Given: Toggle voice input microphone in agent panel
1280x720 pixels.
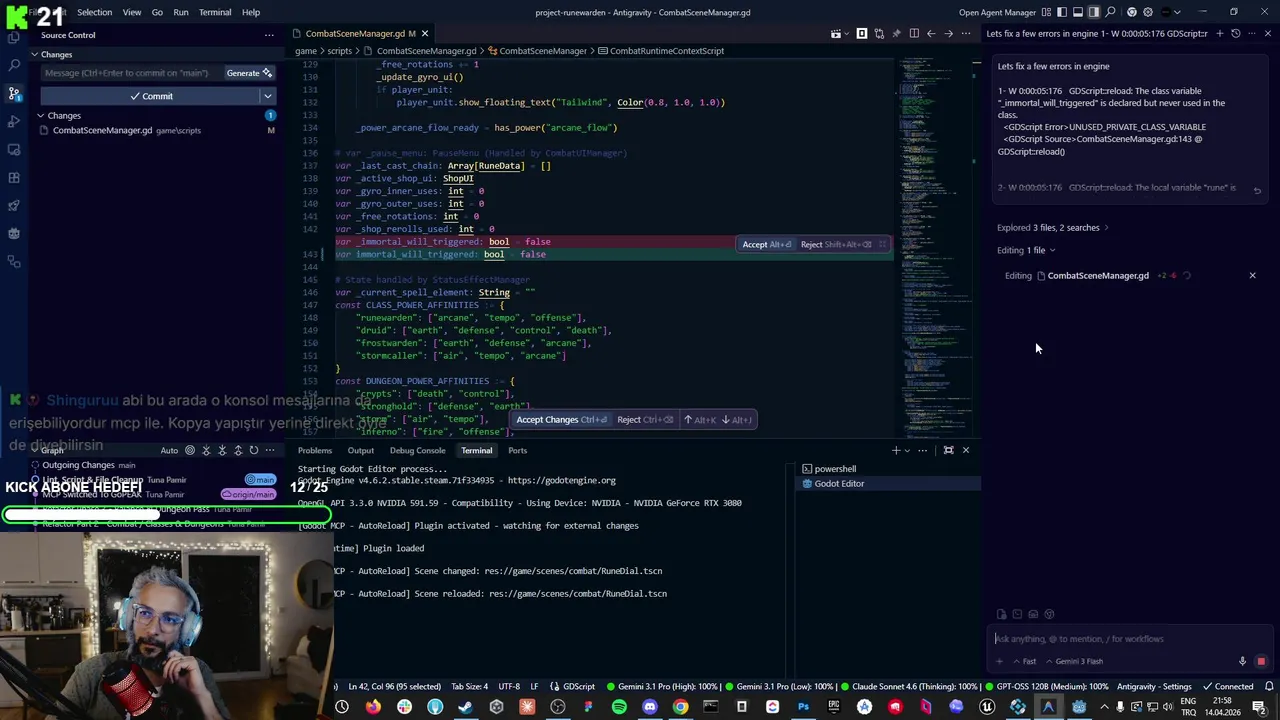Looking at the screenshot, I should point(1243,661).
